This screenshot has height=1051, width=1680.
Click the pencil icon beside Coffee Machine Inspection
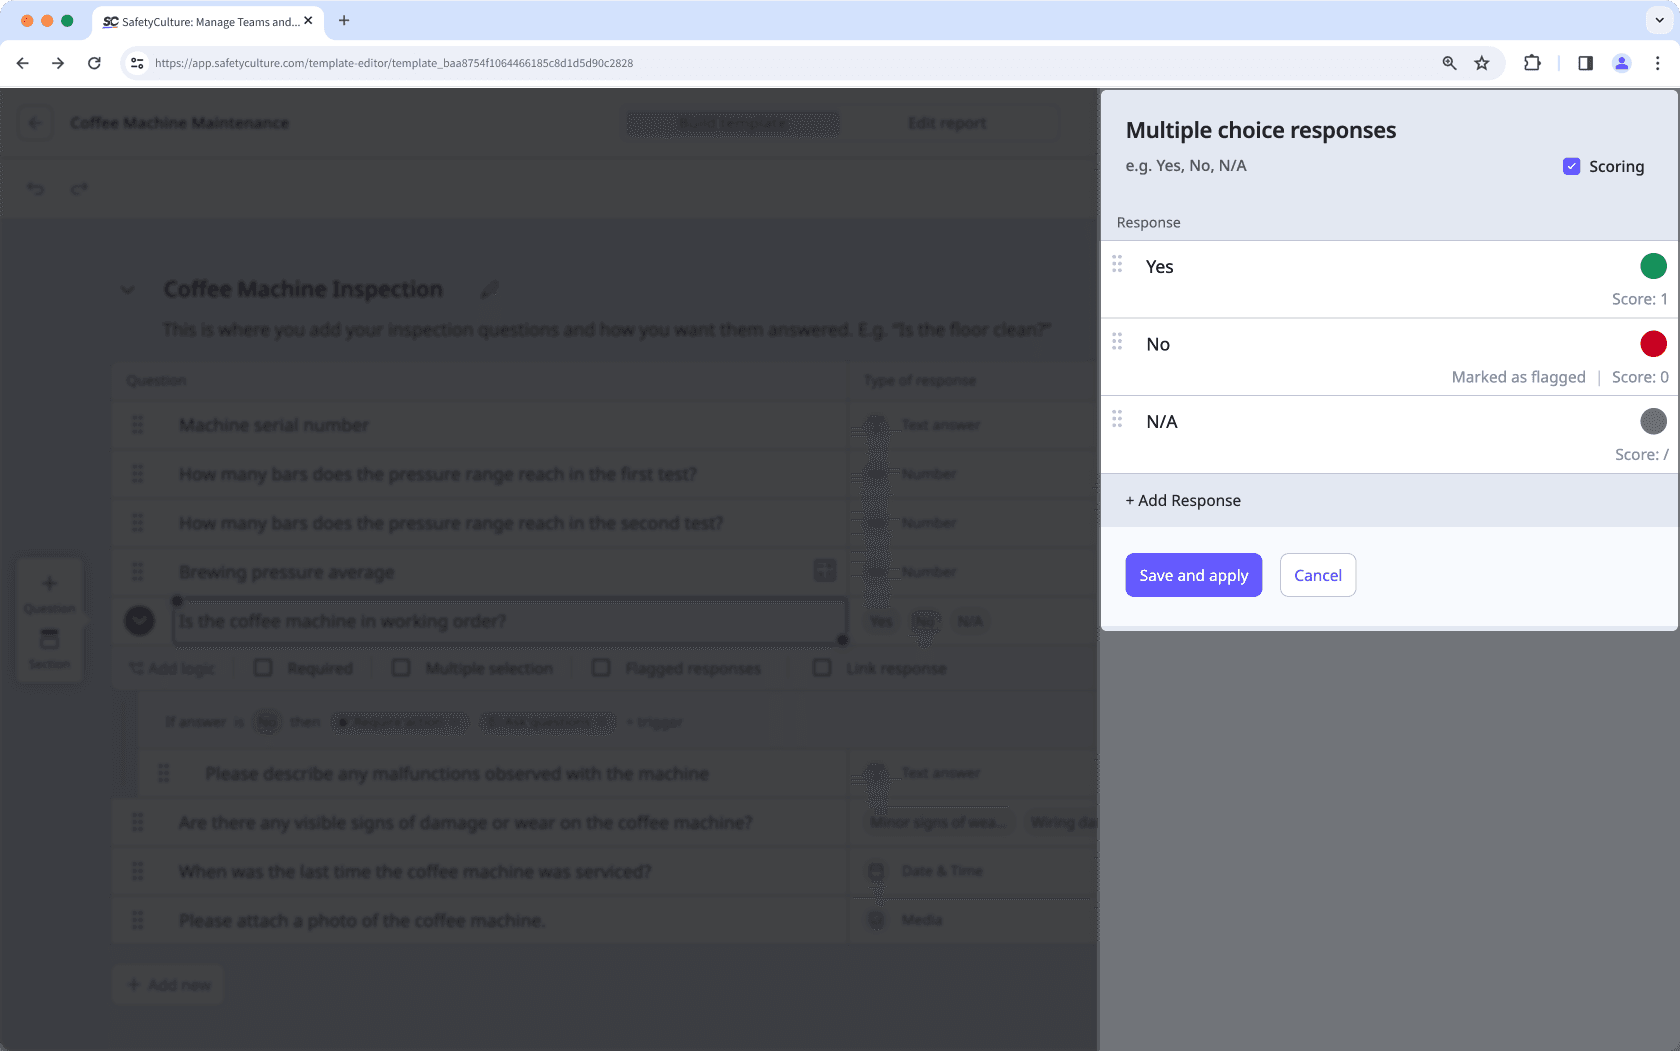tap(489, 289)
